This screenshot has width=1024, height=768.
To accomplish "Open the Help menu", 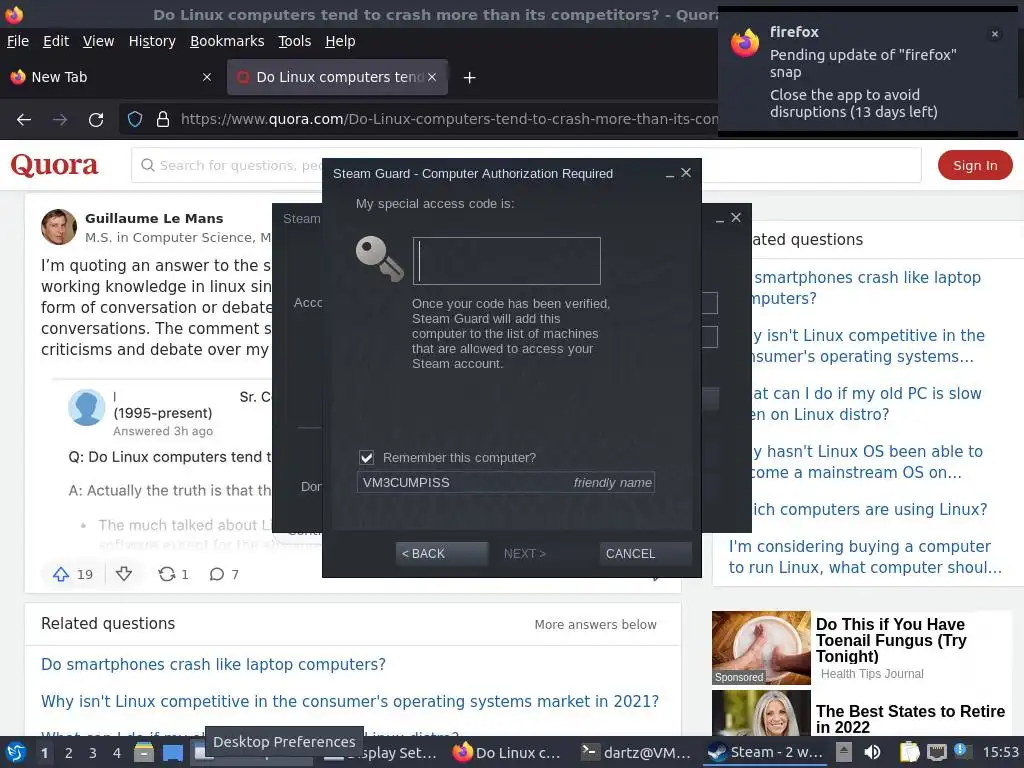I will (340, 41).
